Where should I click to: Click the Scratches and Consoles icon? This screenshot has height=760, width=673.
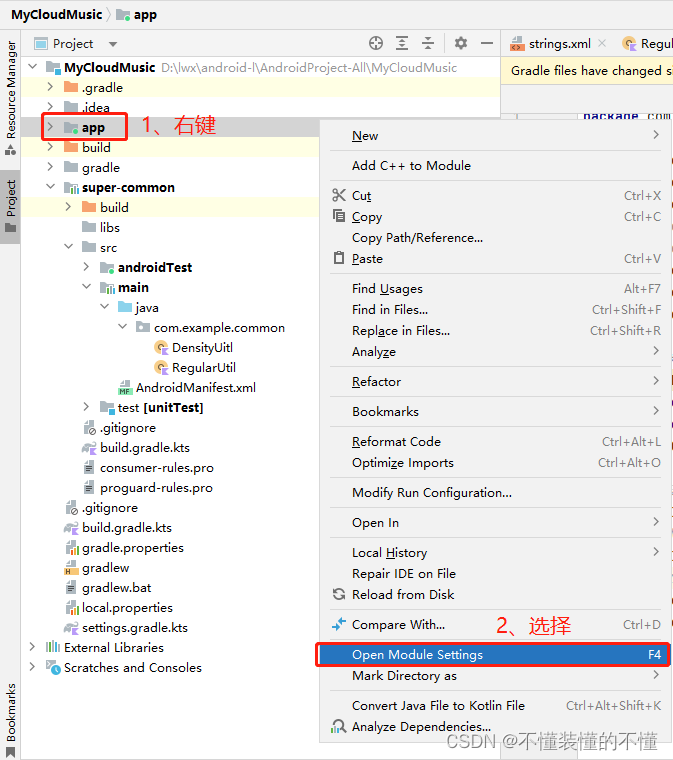click(53, 667)
